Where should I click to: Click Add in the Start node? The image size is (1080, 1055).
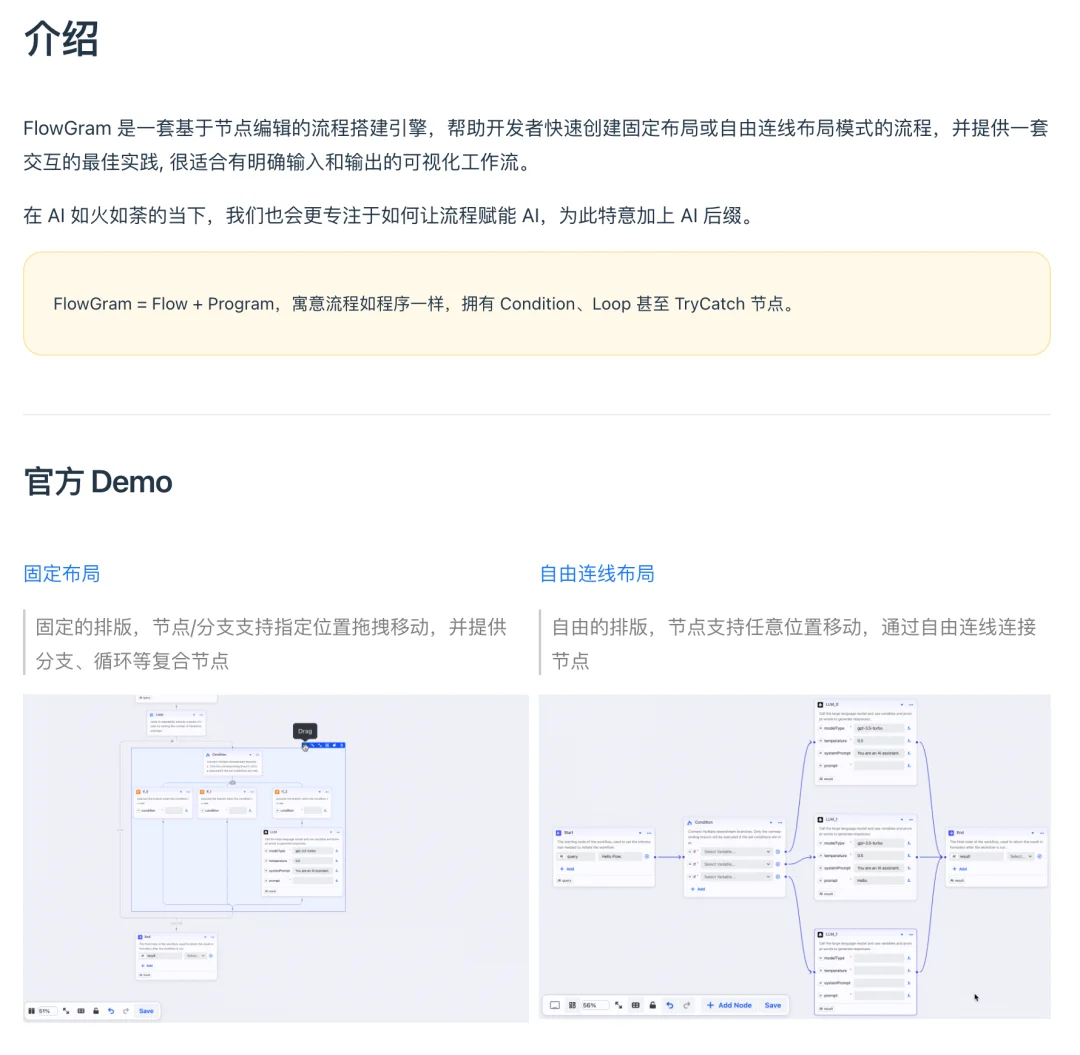coord(568,869)
